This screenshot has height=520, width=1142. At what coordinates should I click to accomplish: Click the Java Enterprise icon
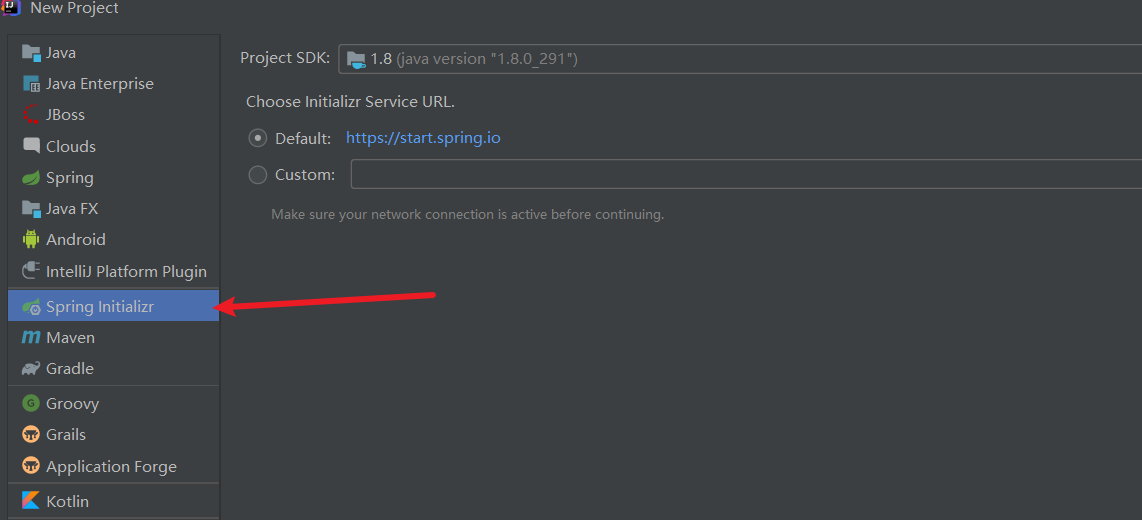[x=31, y=84]
